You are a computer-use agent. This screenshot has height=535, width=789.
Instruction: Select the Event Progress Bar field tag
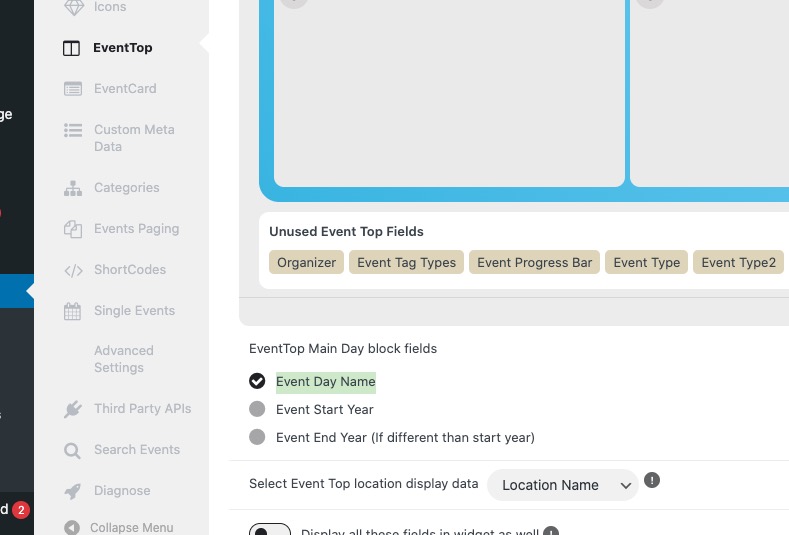(x=534, y=262)
